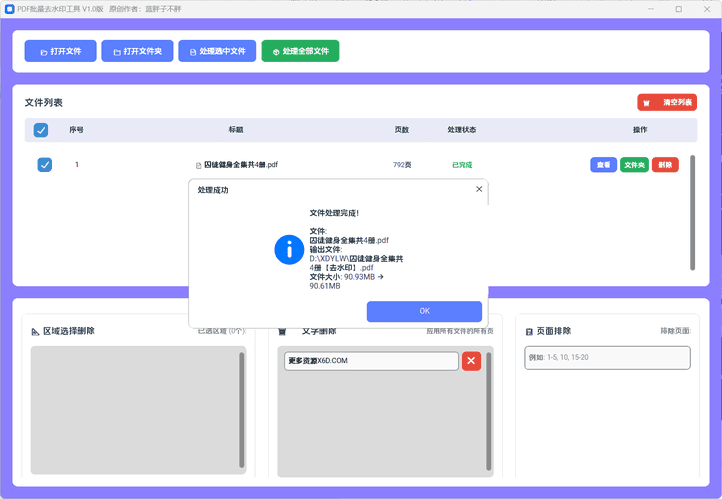
Task: Uncheck the checkbox for file row 1
Action: tap(44, 165)
